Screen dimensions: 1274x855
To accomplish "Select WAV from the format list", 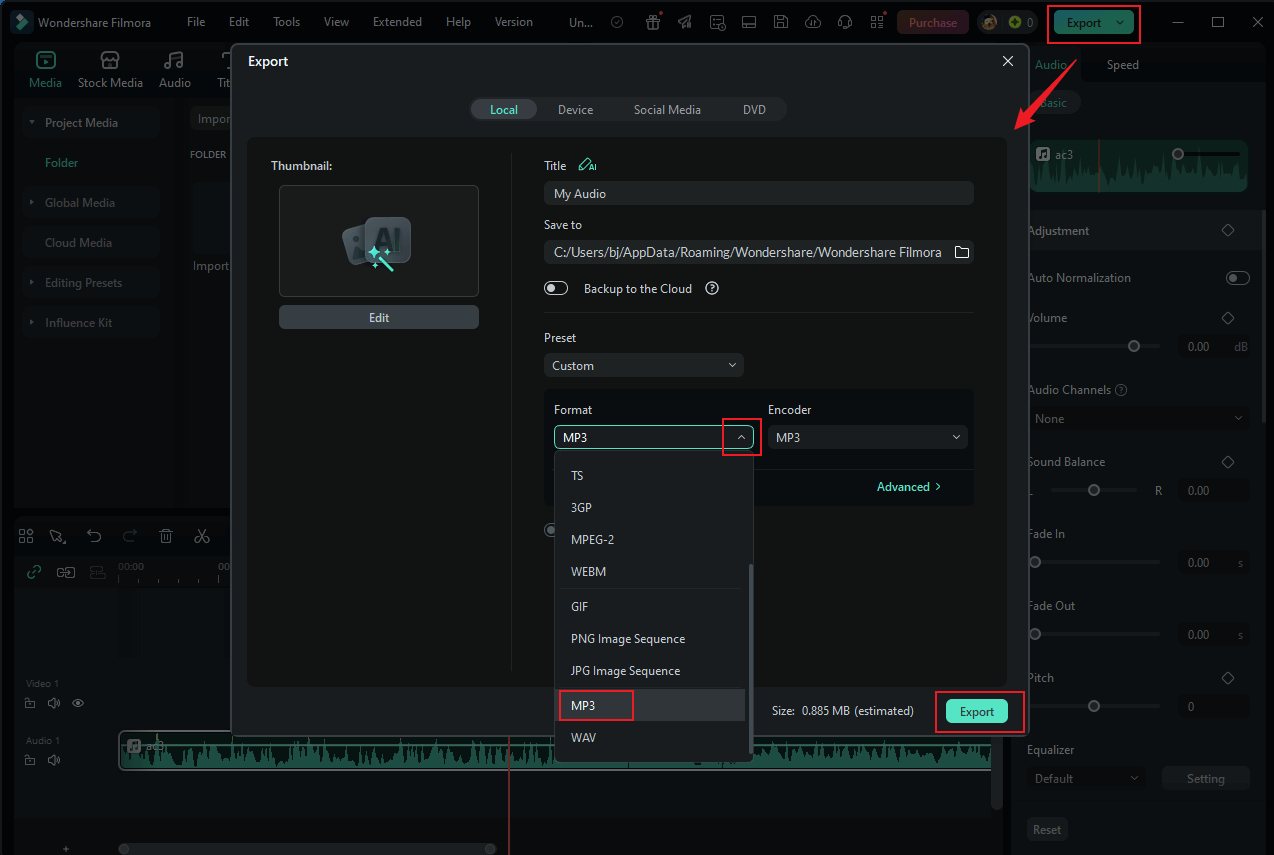I will 583,738.
